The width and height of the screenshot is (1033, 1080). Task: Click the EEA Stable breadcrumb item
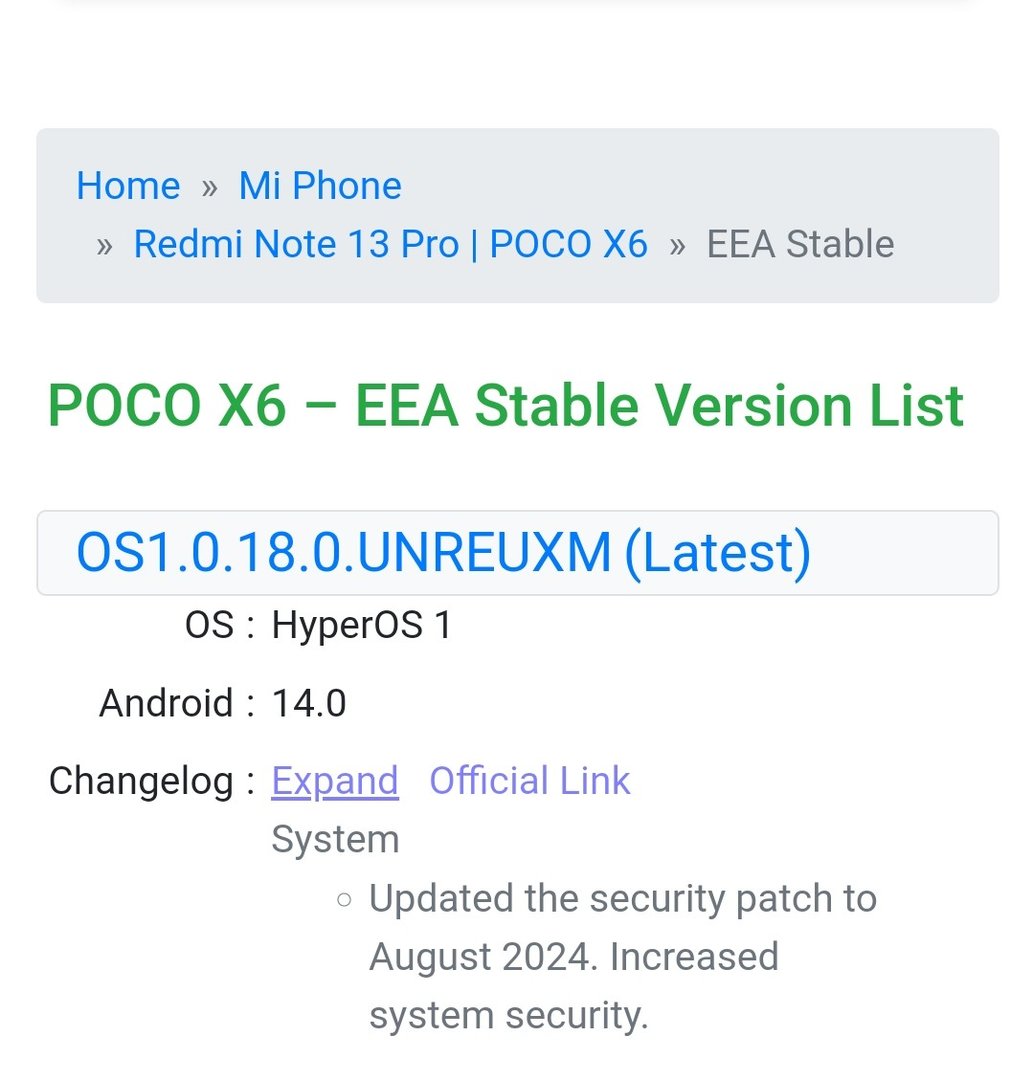(x=800, y=244)
